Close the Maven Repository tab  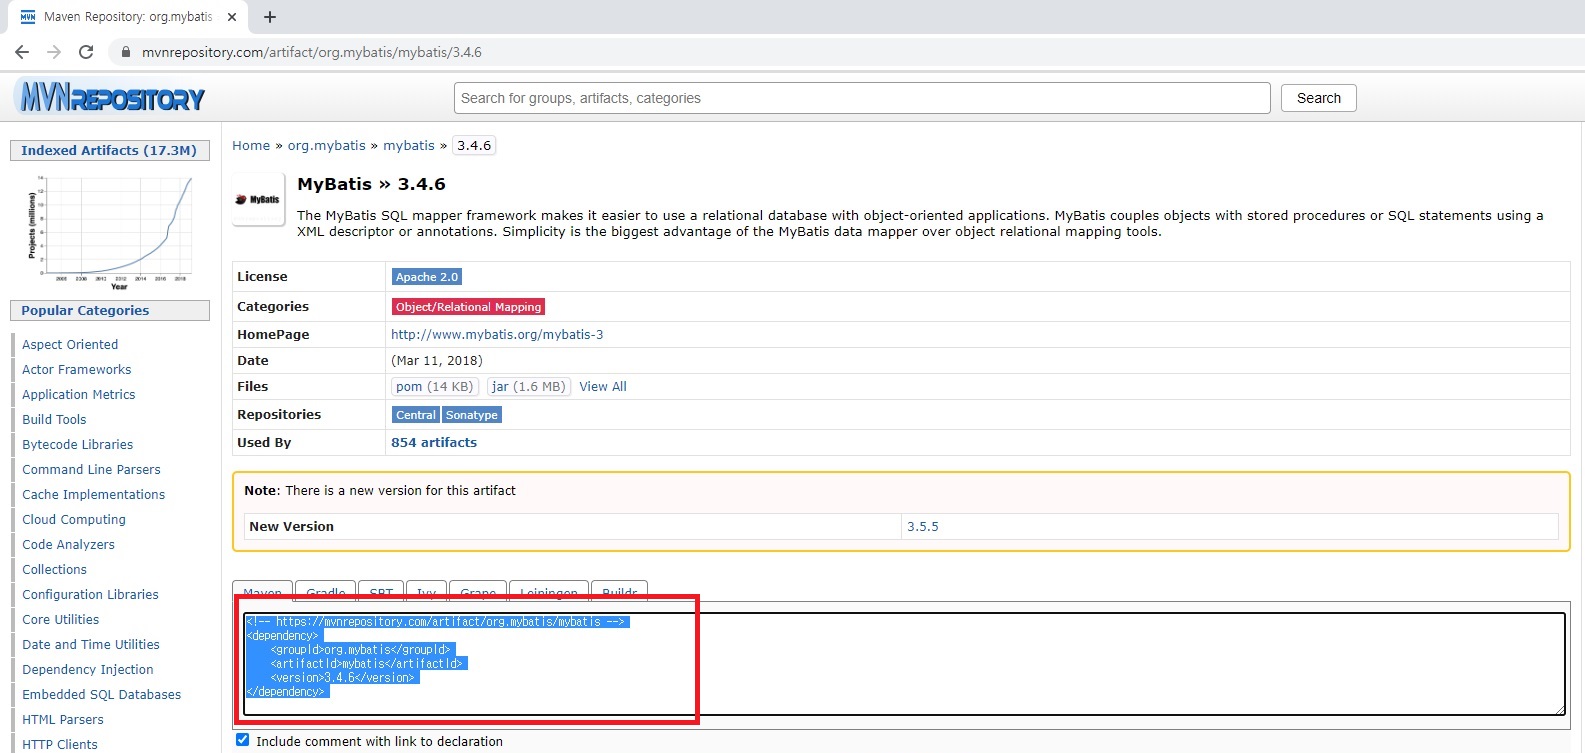pos(232,17)
